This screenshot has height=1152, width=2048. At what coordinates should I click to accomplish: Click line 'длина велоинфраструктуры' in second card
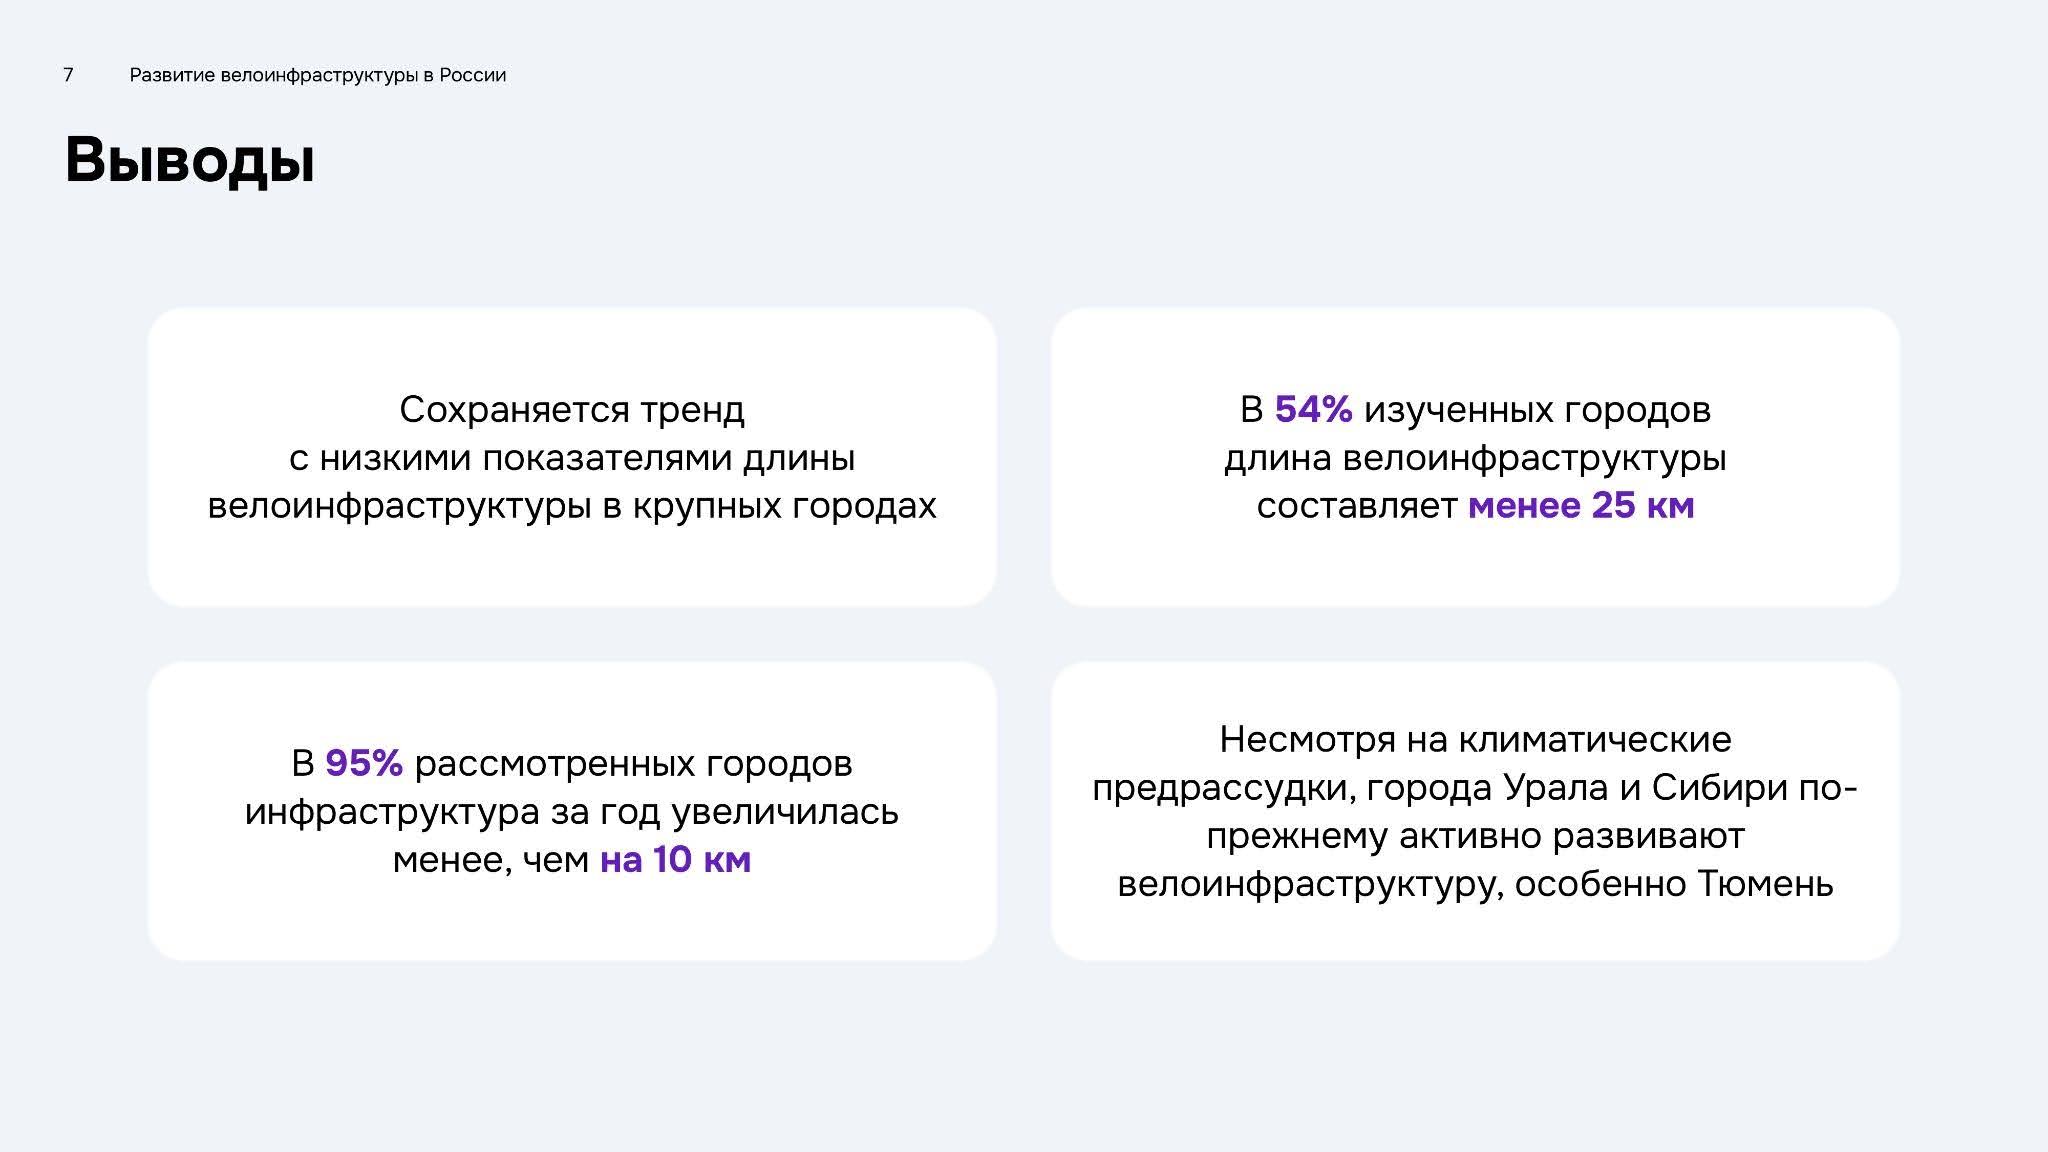[x=1475, y=457]
